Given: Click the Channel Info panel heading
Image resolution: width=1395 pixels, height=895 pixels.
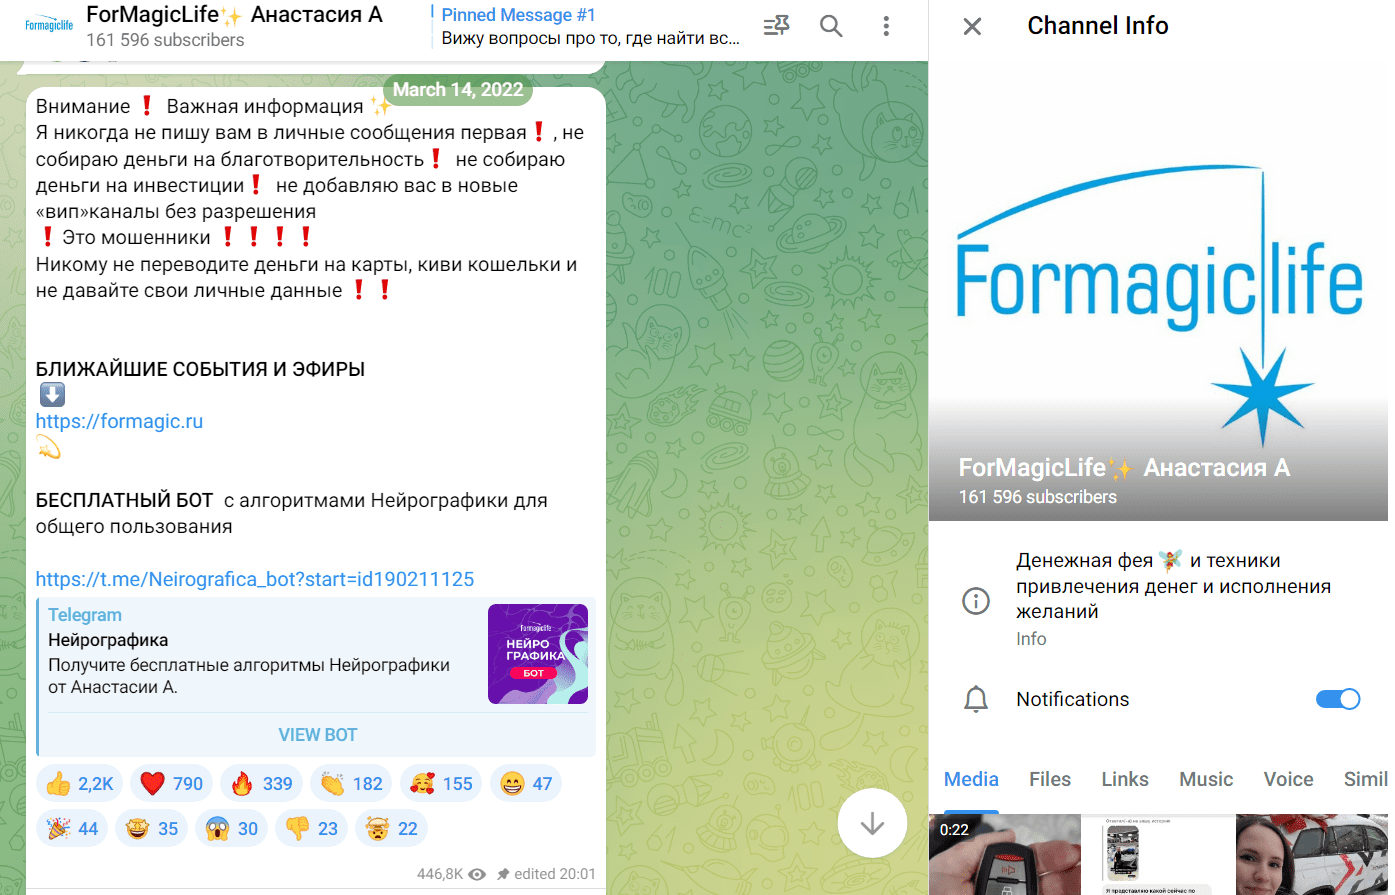Looking at the screenshot, I should (1098, 26).
